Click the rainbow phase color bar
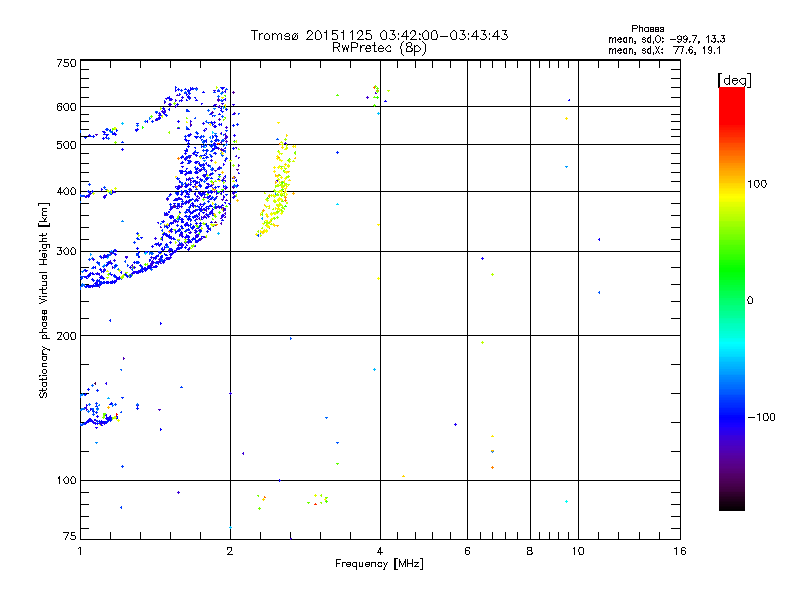 point(732,298)
